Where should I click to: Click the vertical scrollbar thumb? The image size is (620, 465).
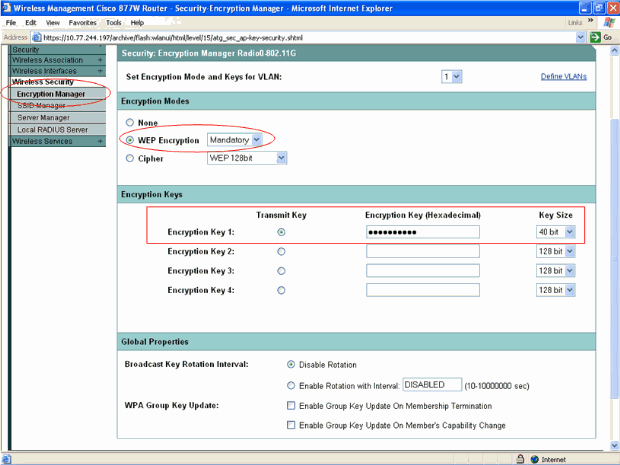614,259
